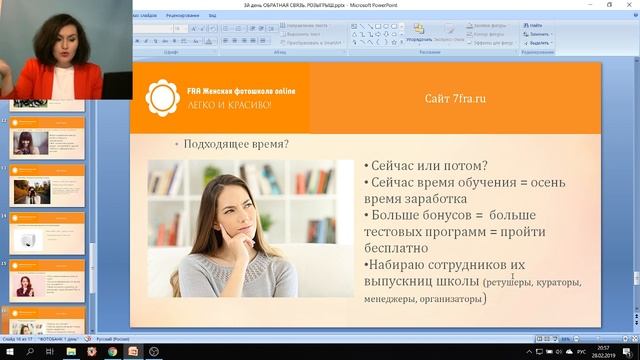640x360 pixels.
Task: Select the Text Box shape in the gallery
Action: tap(354, 27)
